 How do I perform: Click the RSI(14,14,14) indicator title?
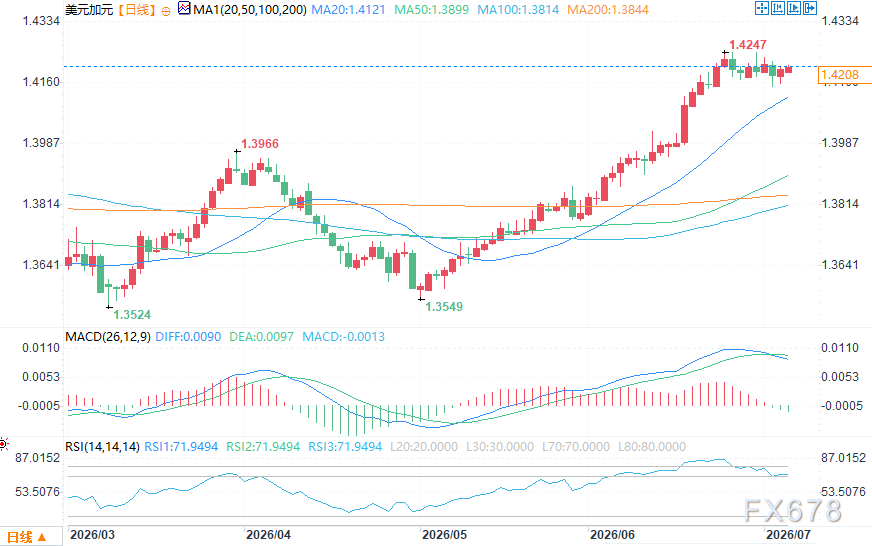102,446
